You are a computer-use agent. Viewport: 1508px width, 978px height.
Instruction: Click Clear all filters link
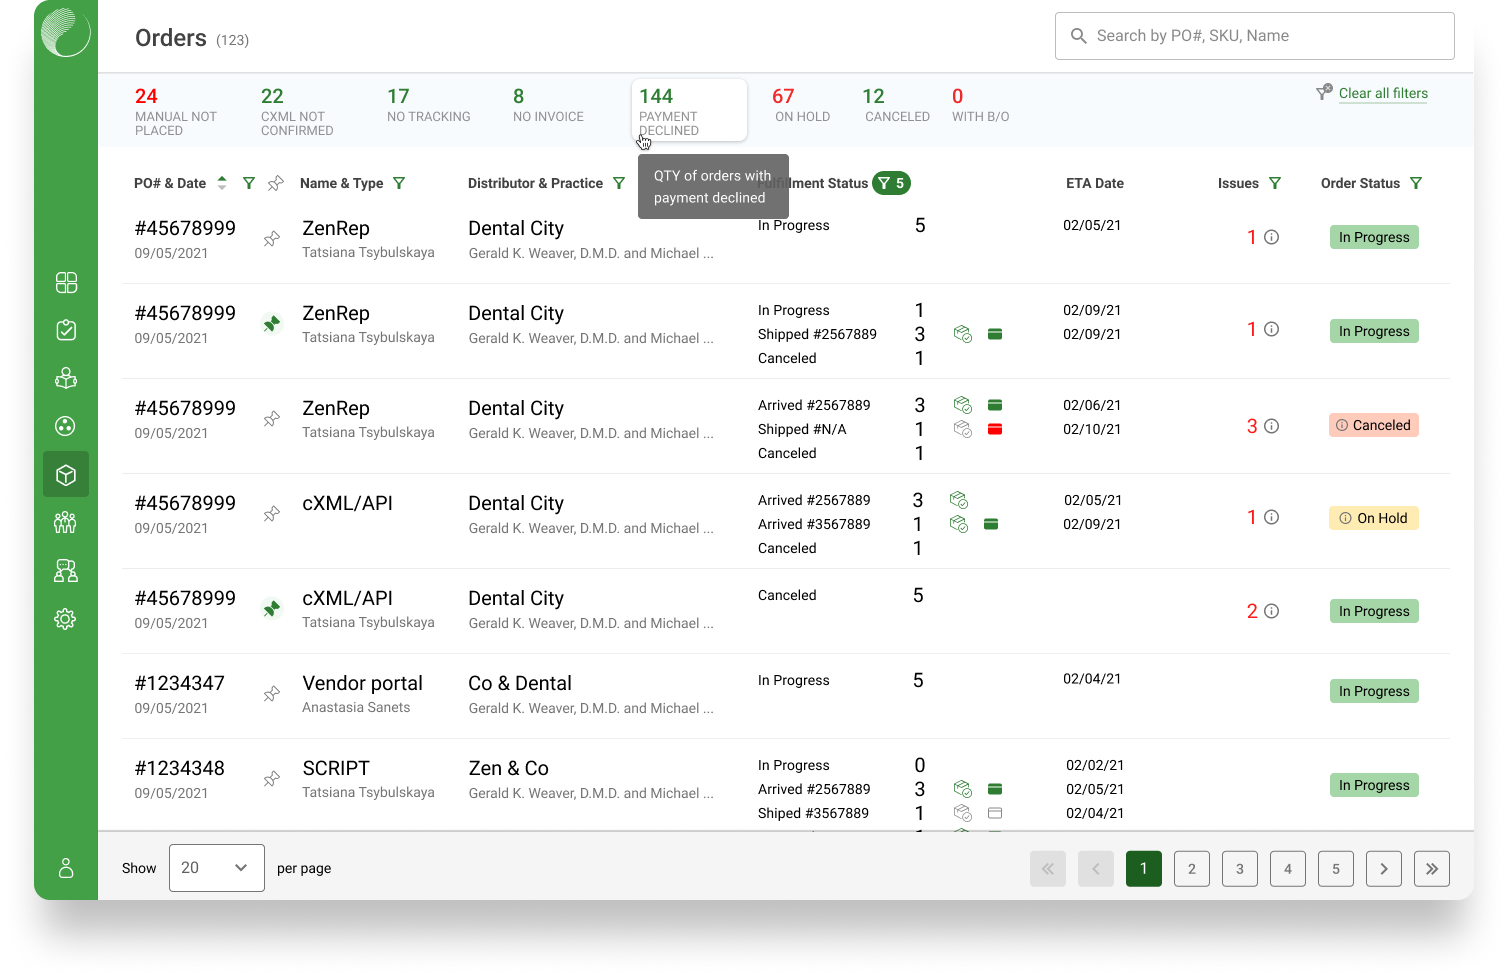point(1383,93)
